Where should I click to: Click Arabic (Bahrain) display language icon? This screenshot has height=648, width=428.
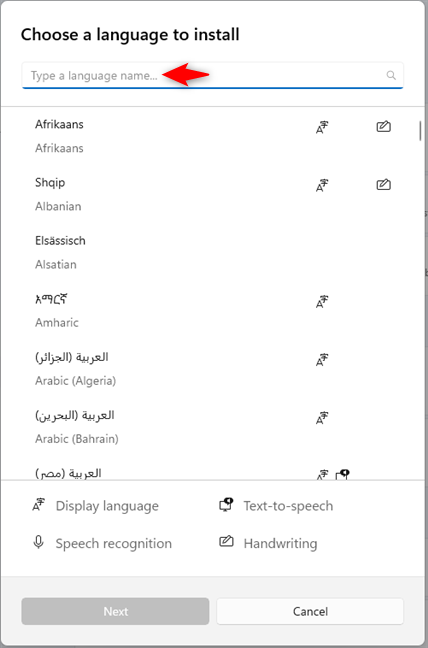point(322,418)
